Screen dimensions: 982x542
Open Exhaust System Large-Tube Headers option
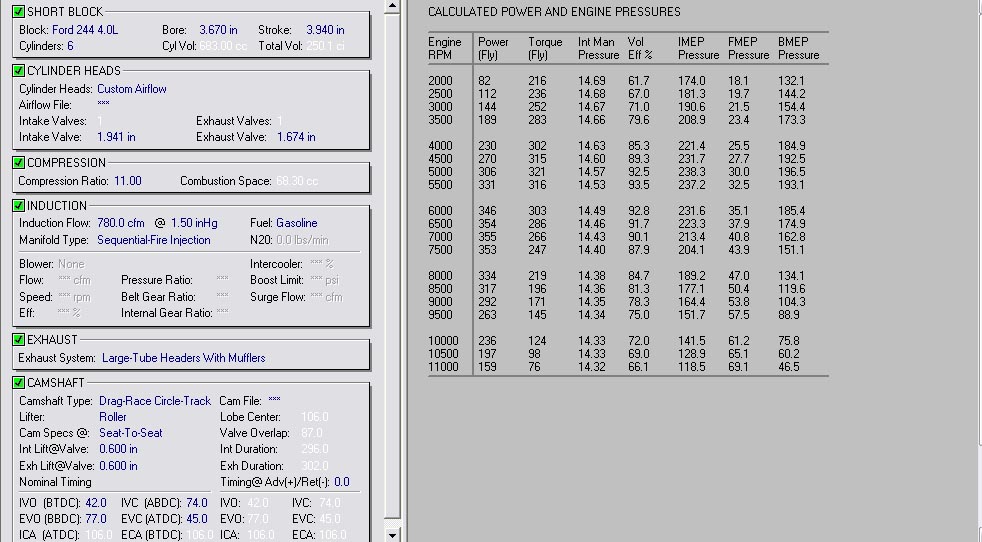click(x=184, y=358)
